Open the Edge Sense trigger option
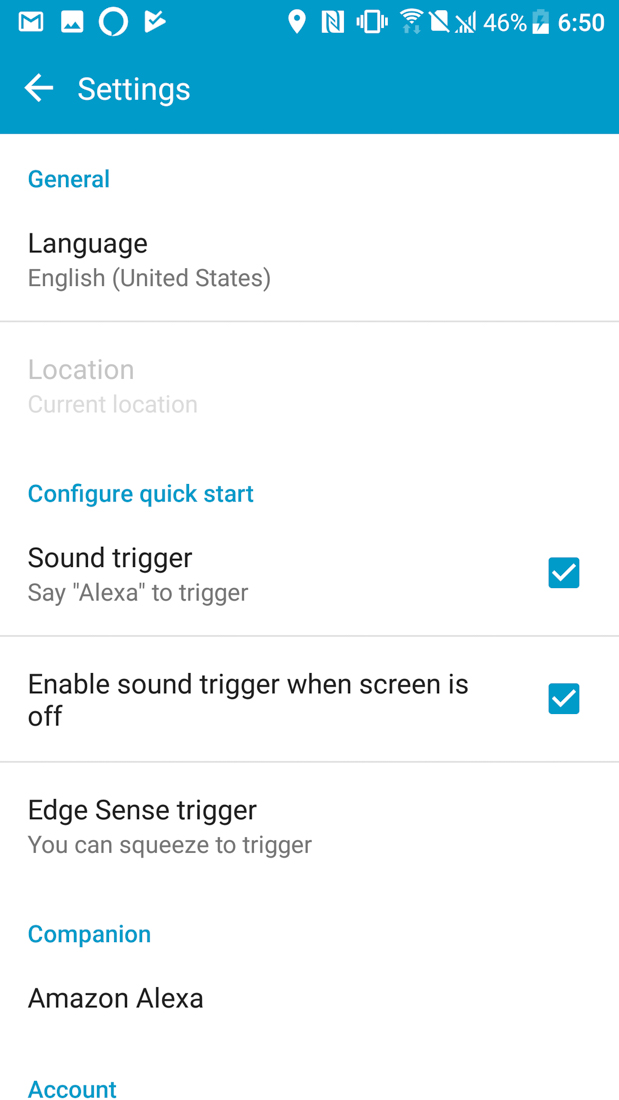Image resolution: width=619 pixels, height=1100 pixels. [170, 826]
